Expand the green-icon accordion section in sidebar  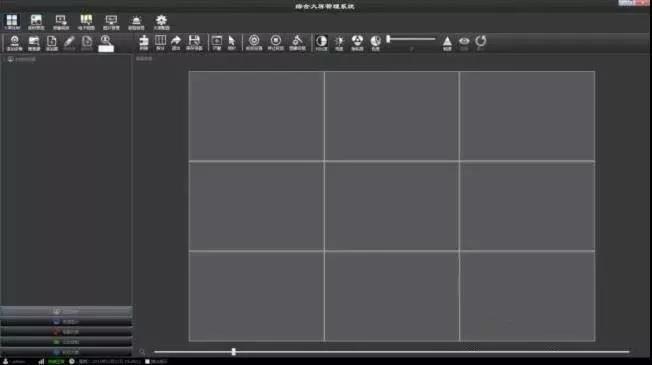(66, 342)
